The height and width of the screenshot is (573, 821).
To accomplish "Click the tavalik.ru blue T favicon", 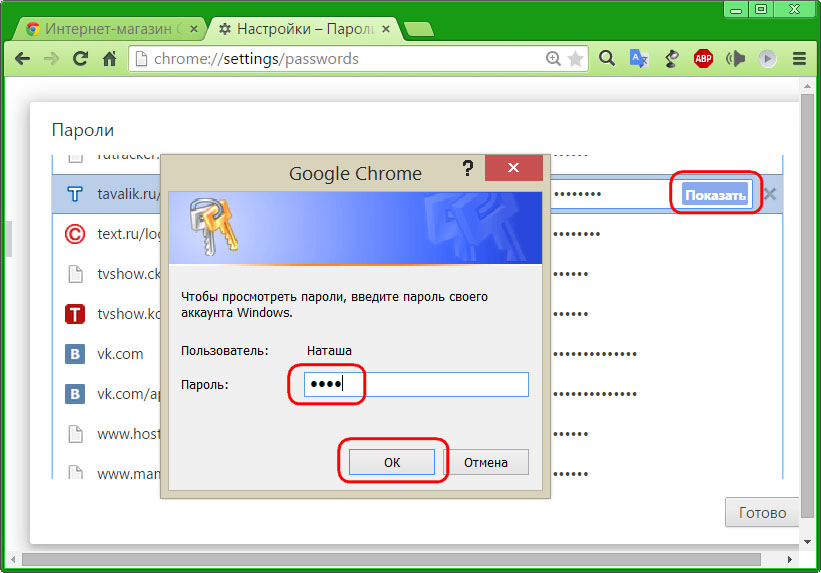I will (75, 194).
